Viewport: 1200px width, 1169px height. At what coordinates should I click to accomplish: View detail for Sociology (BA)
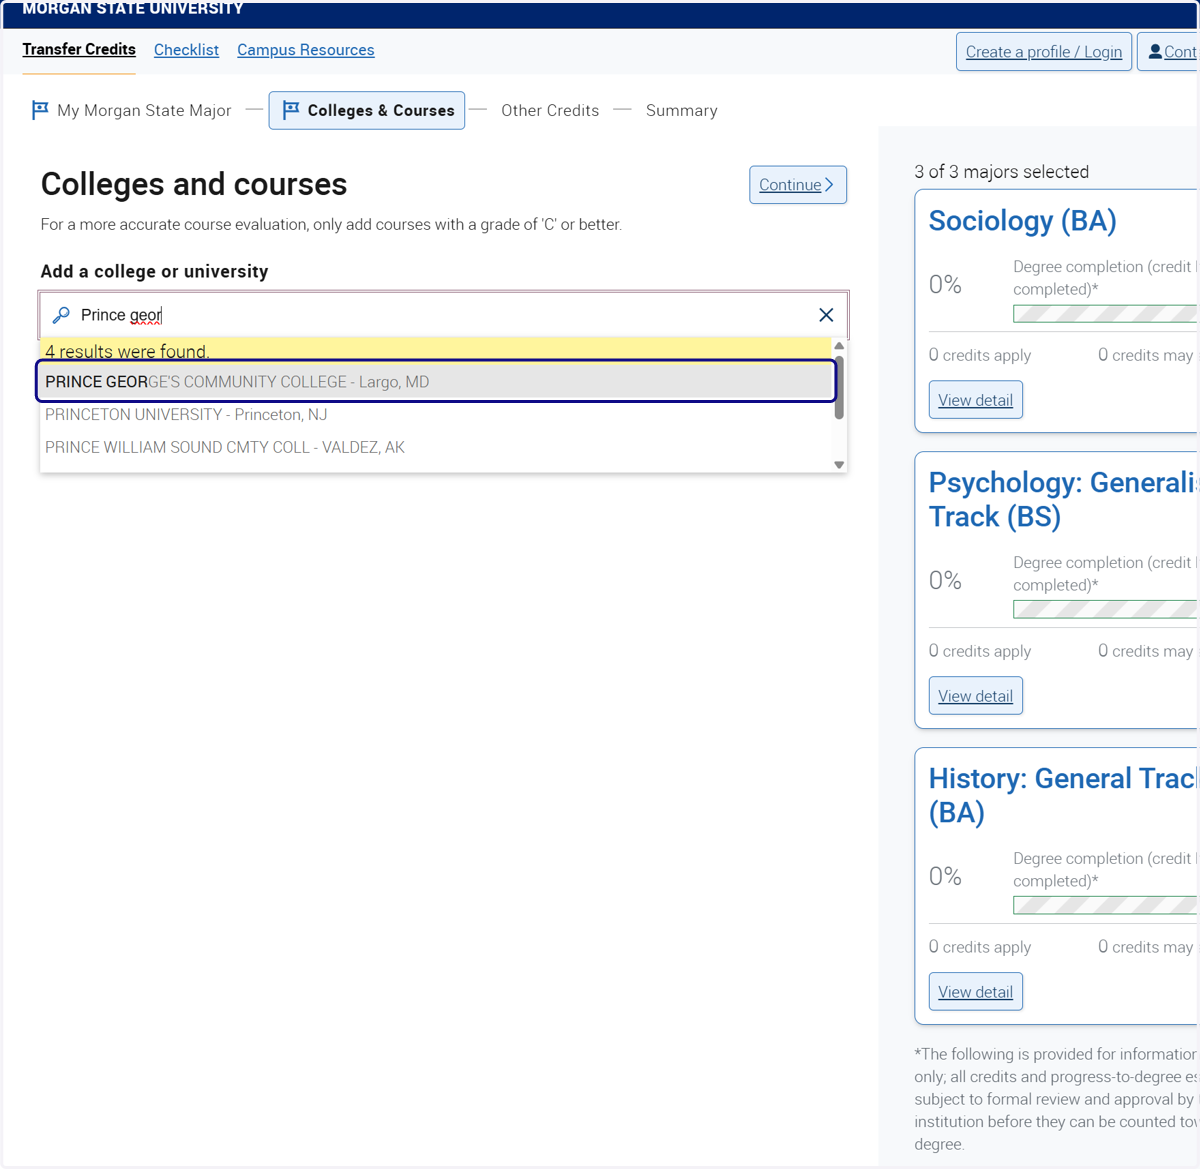tap(976, 400)
